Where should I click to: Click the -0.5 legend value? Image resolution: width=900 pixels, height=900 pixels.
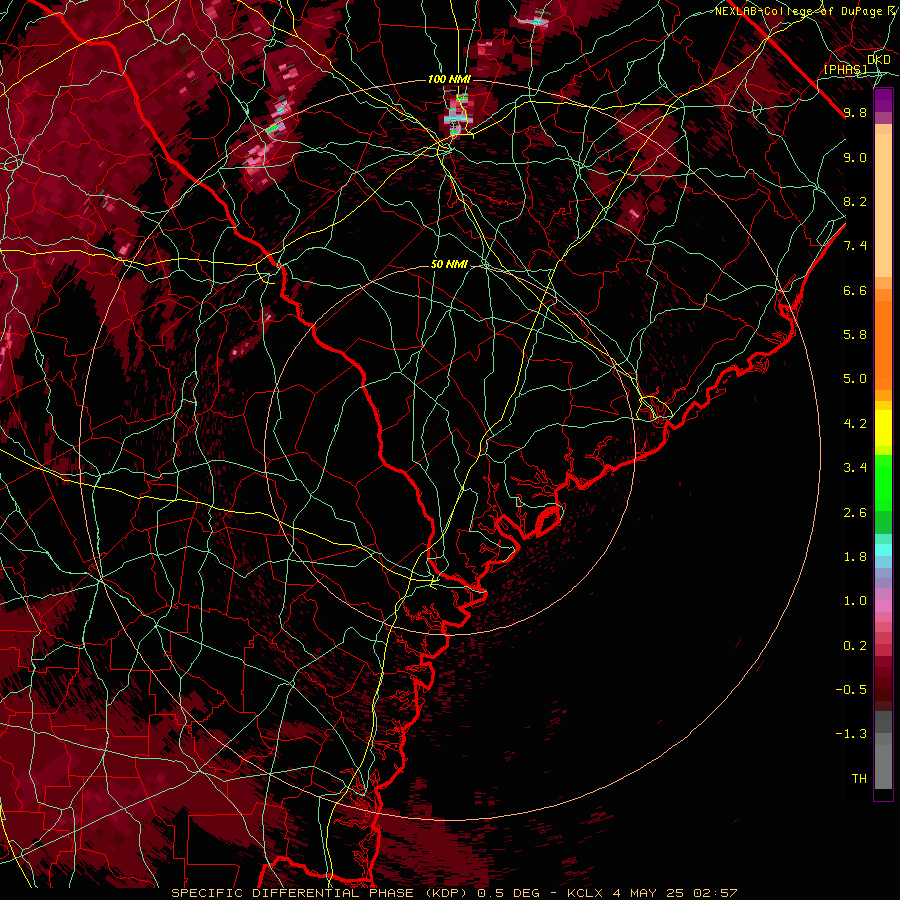(851, 690)
